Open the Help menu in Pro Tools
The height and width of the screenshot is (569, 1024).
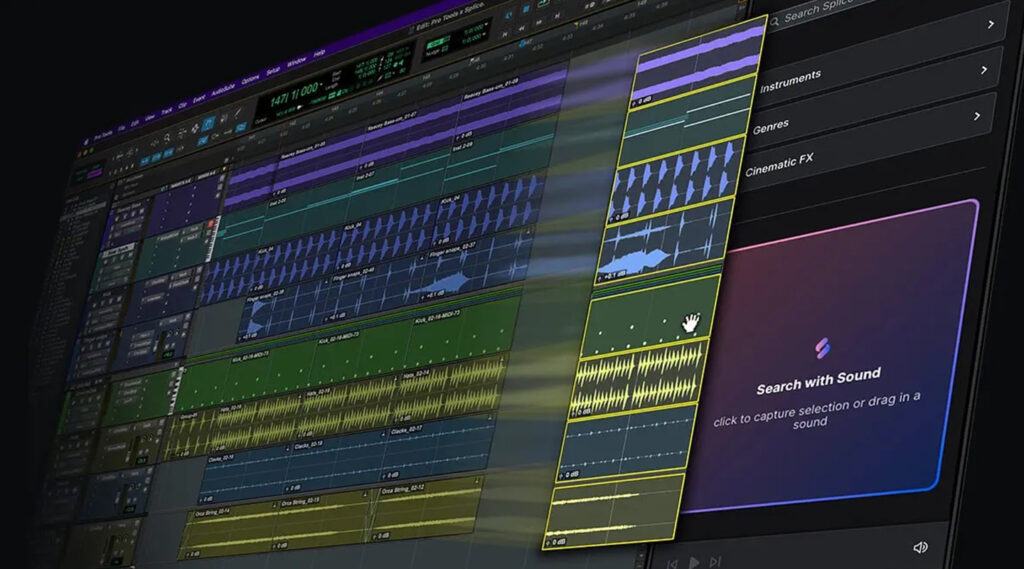319,53
